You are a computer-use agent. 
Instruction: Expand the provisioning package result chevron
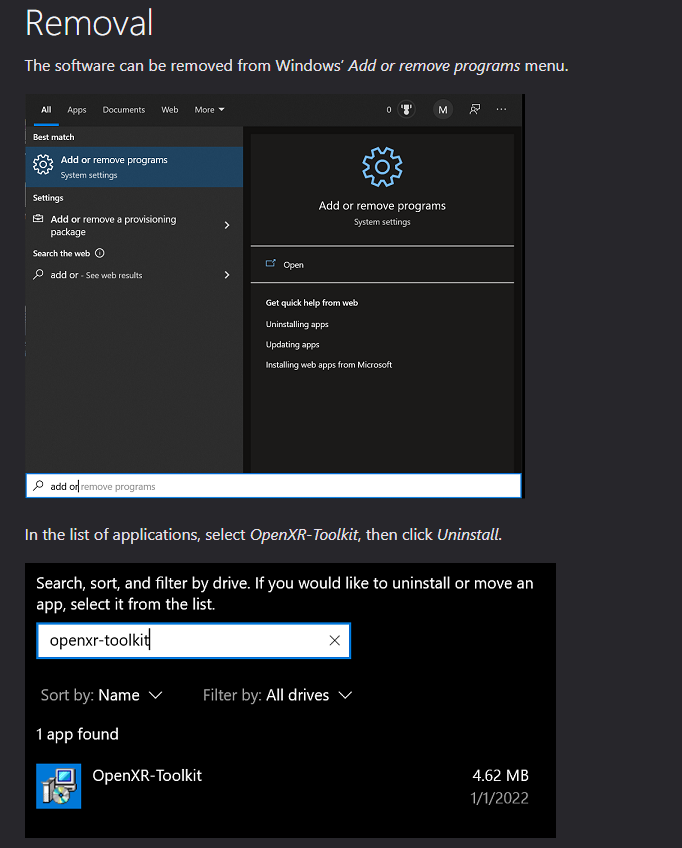tap(227, 225)
